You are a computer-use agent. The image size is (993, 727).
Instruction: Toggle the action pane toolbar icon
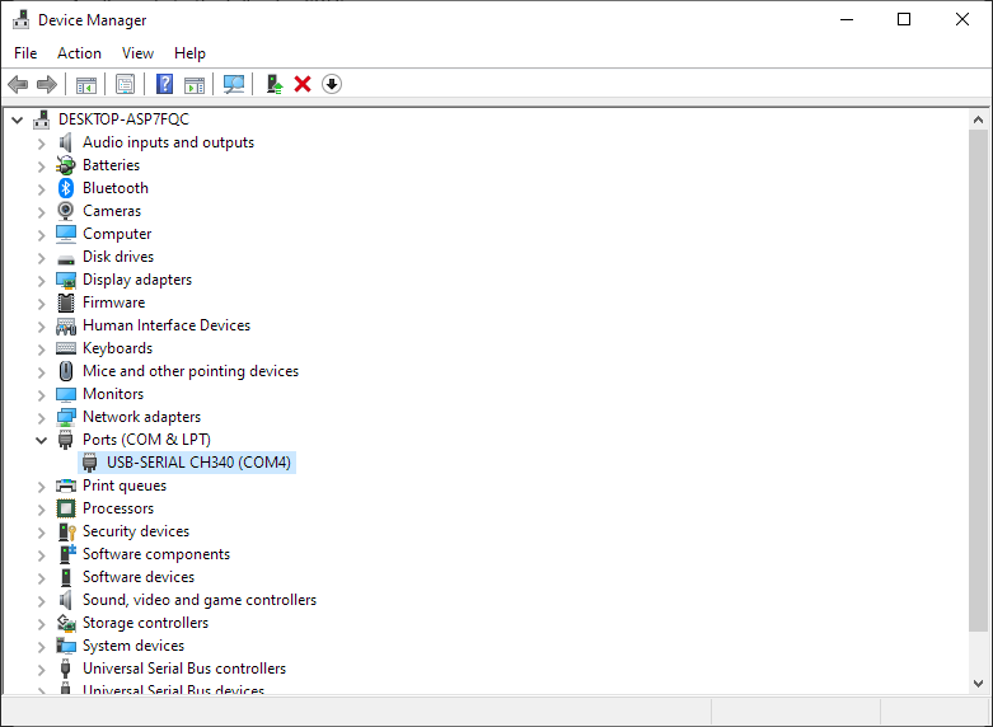tap(194, 84)
